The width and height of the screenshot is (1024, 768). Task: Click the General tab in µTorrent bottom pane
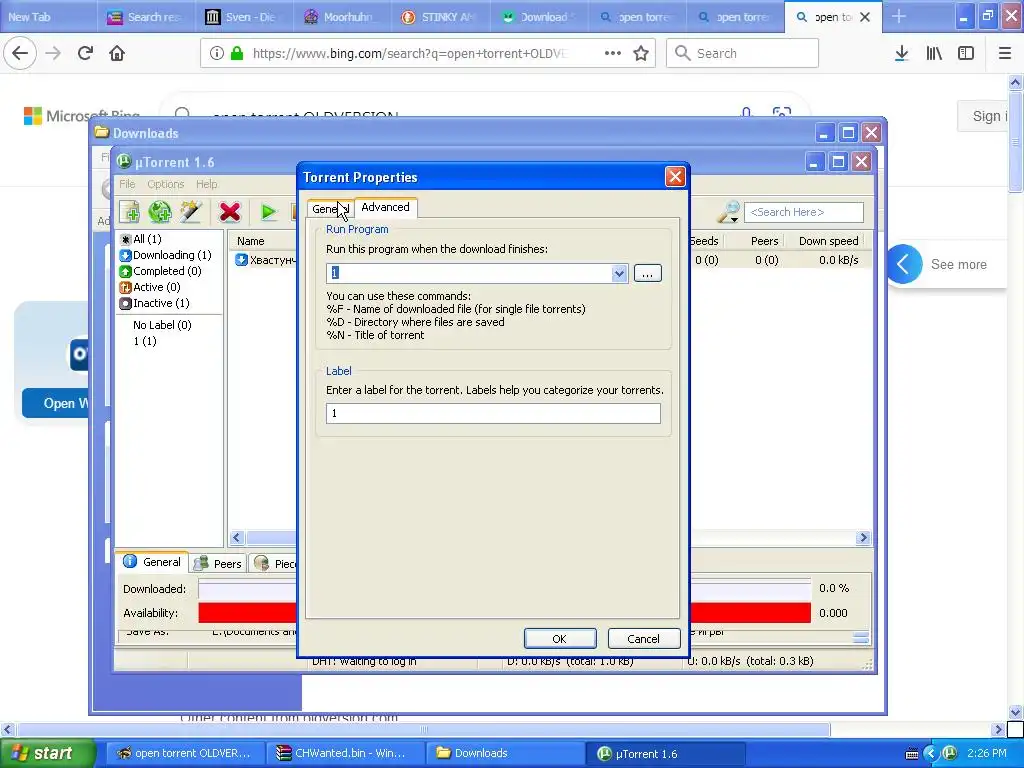[x=153, y=562]
